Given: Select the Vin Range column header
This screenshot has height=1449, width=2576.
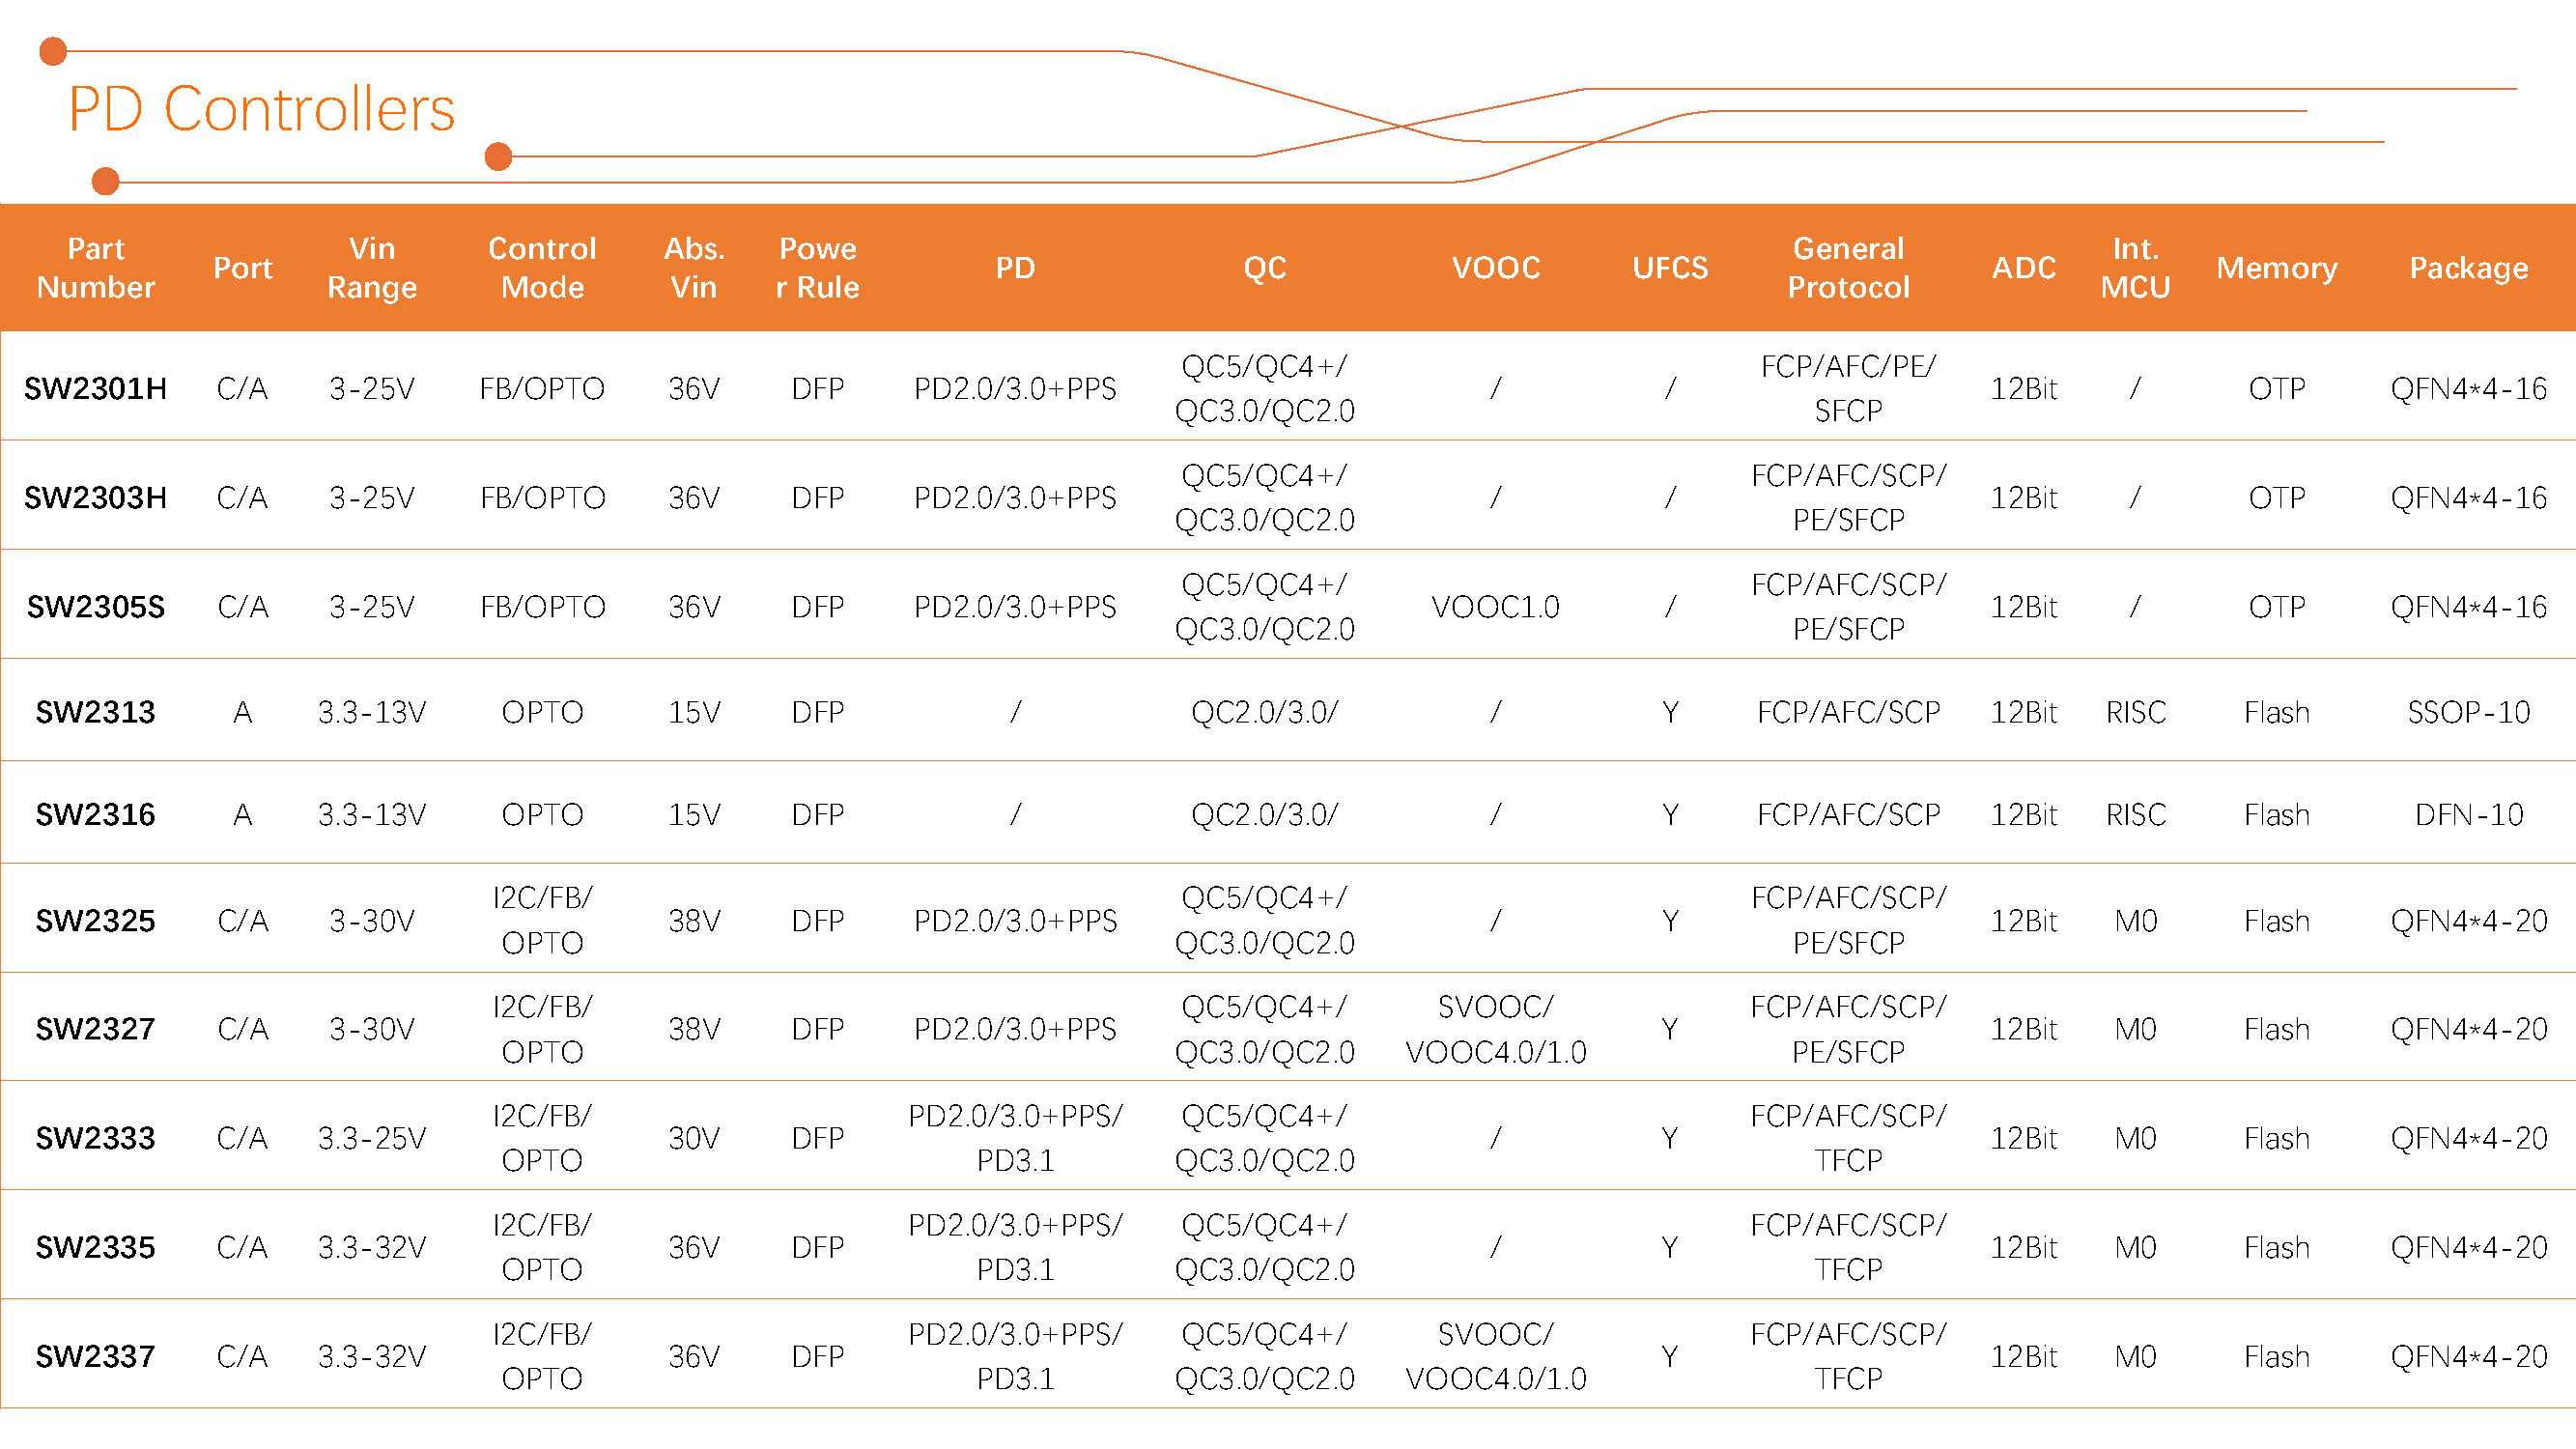Looking at the screenshot, I should [371, 268].
